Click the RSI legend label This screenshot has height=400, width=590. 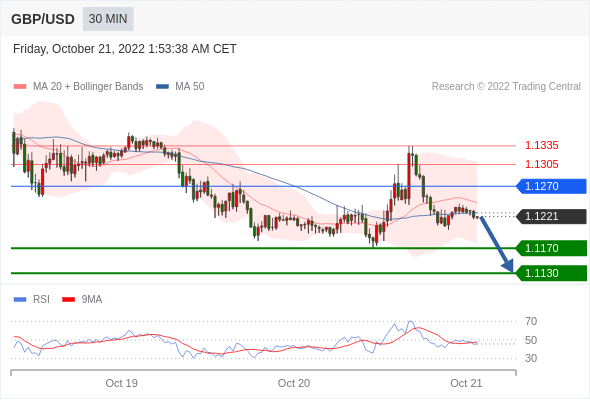tap(41, 300)
